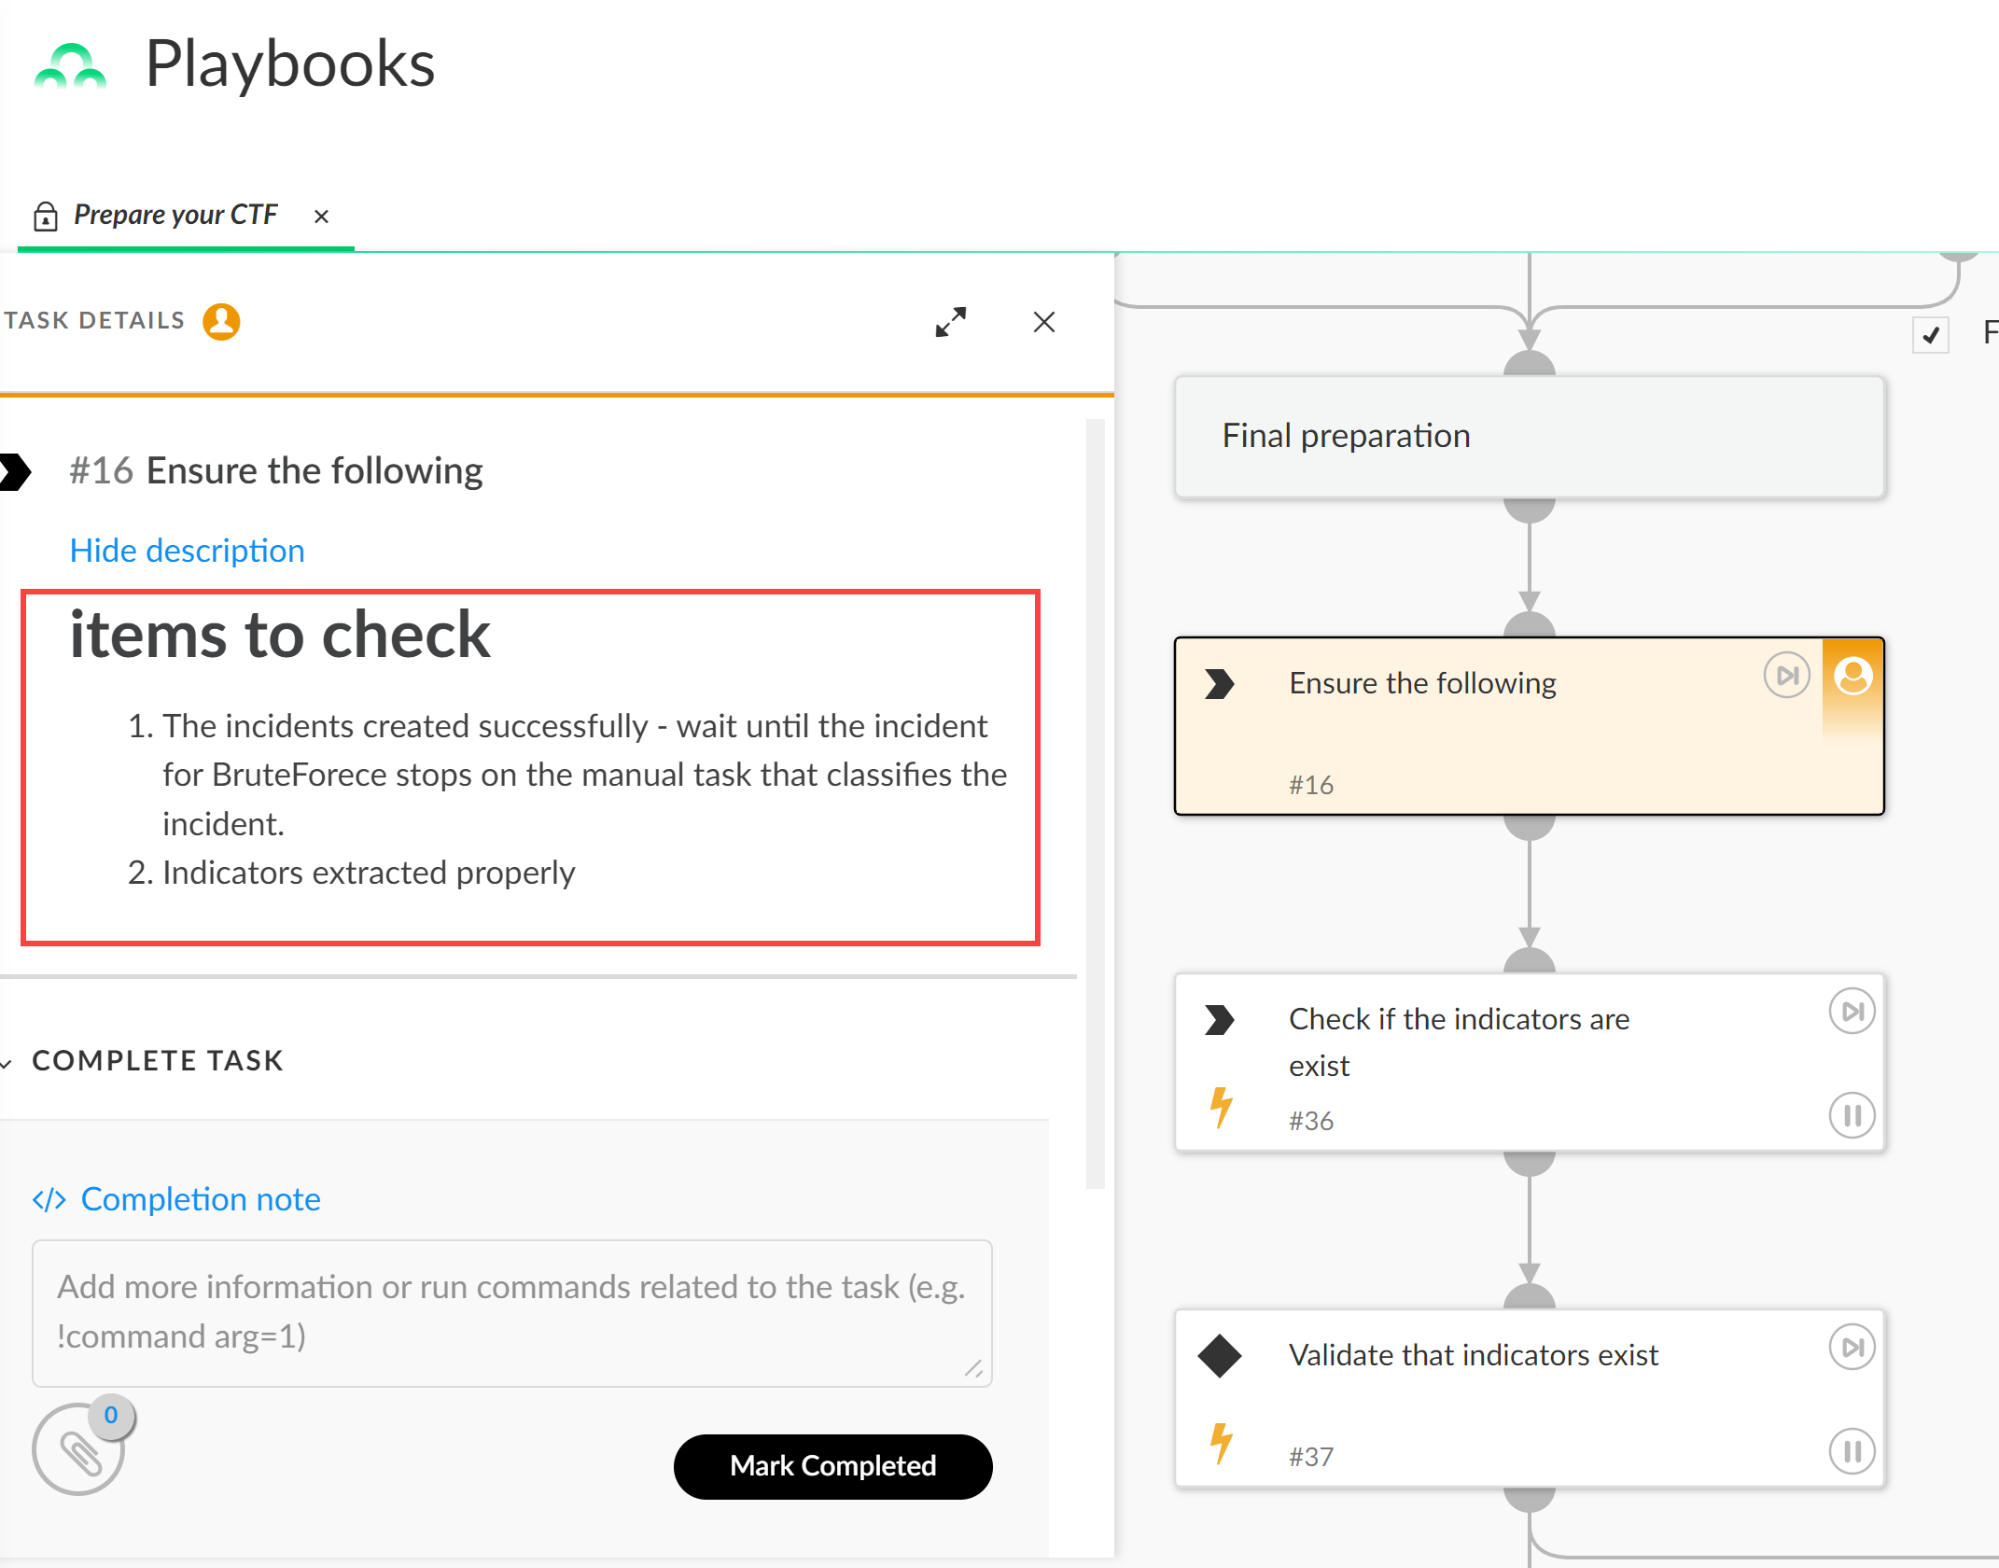Toggle the checkbox at top right
The image size is (1999, 1568).
point(1930,335)
